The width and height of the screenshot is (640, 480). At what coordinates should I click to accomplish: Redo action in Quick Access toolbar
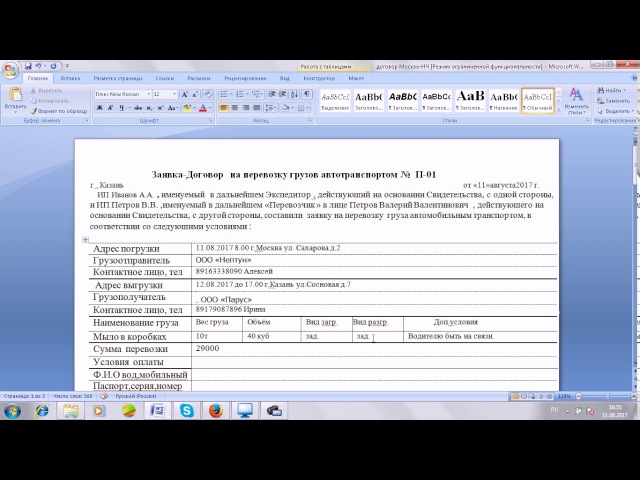[53, 66]
